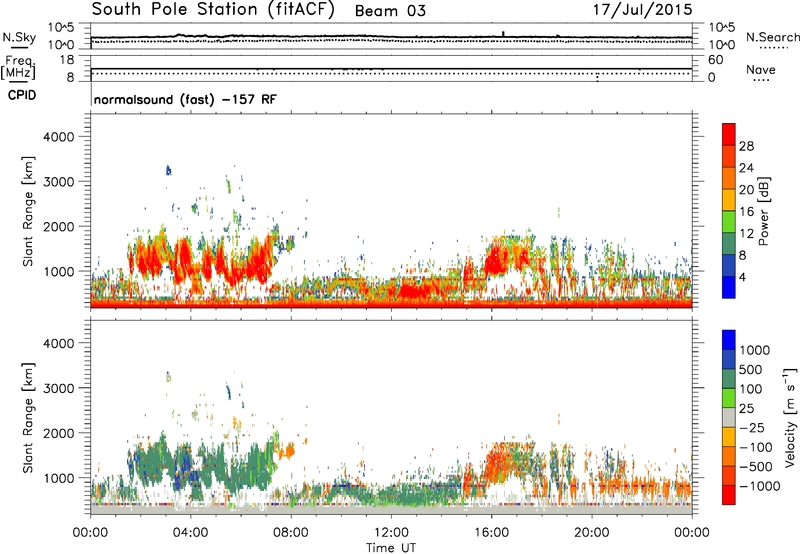Click the small orange velocity patch near 08:00
800x554 pixels.
[290, 450]
